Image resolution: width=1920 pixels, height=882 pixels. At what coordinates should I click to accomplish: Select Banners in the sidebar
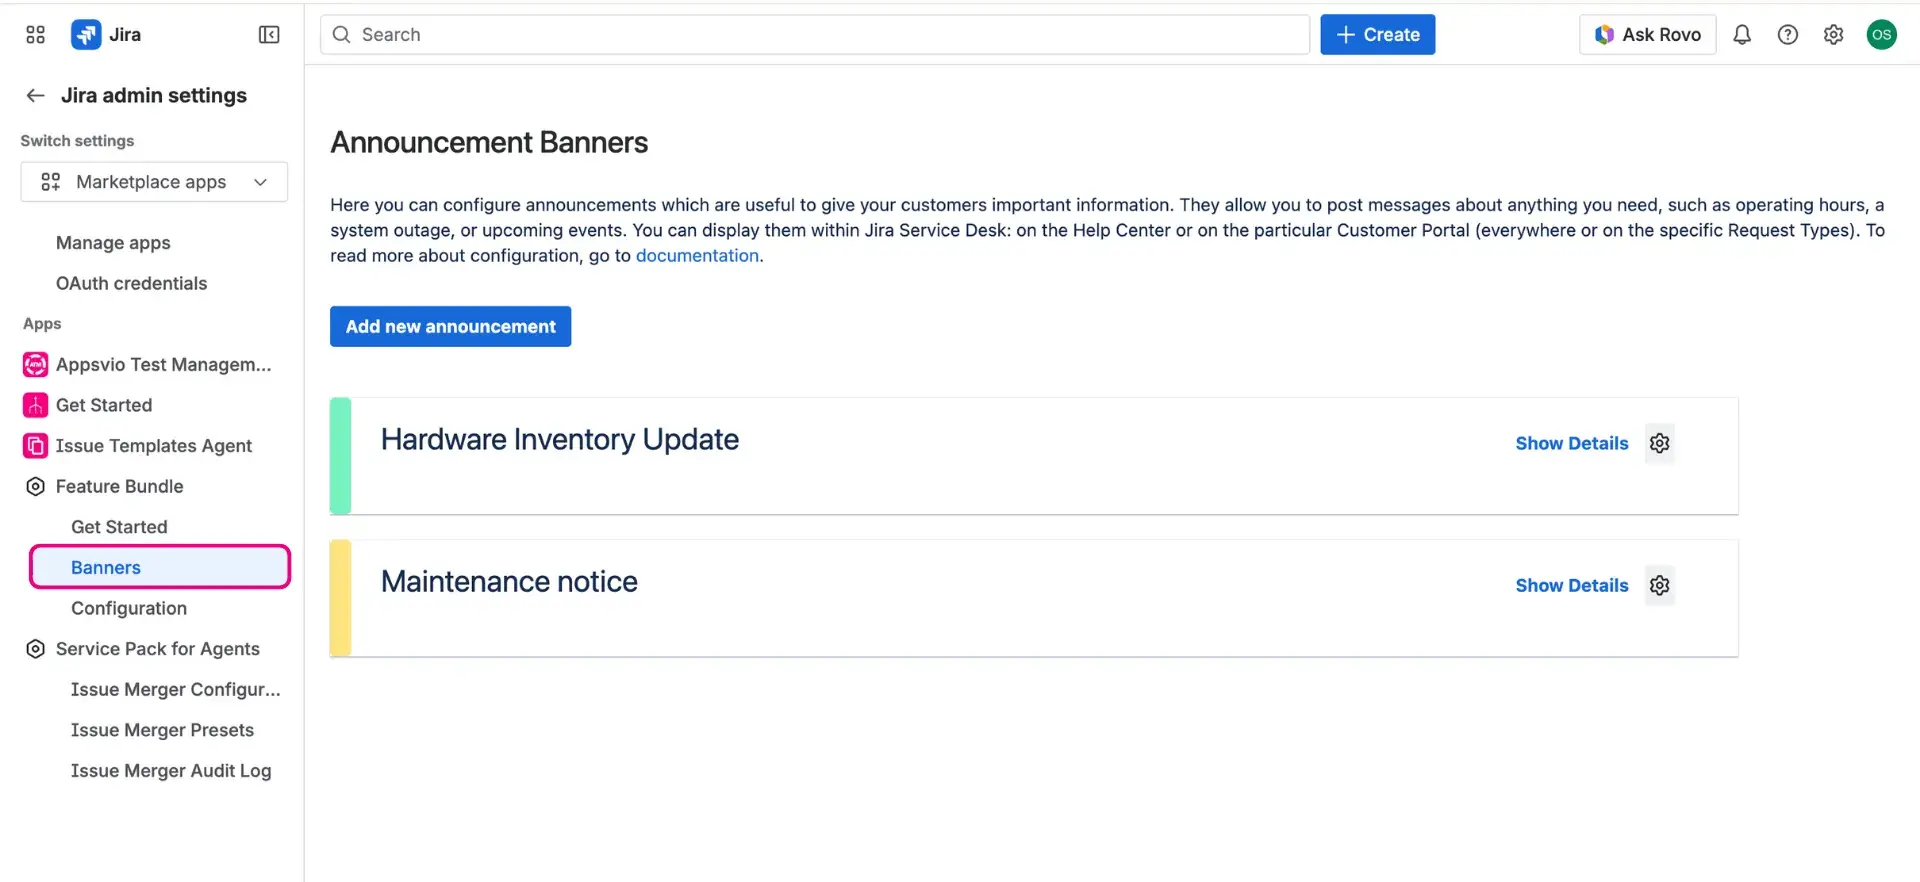click(160, 567)
